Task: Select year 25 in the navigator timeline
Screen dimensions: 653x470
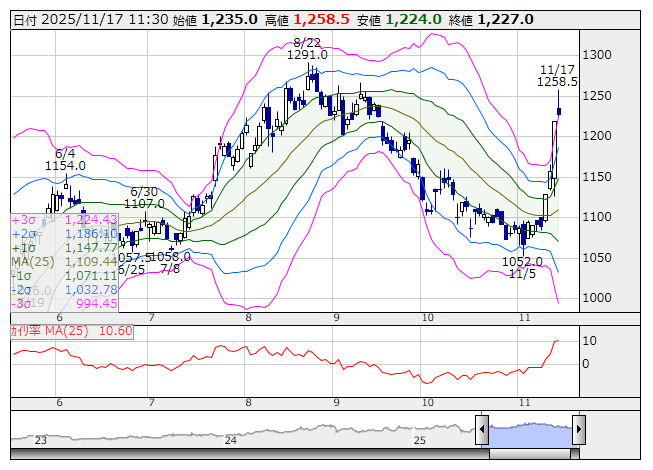Action: click(x=420, y=440)
